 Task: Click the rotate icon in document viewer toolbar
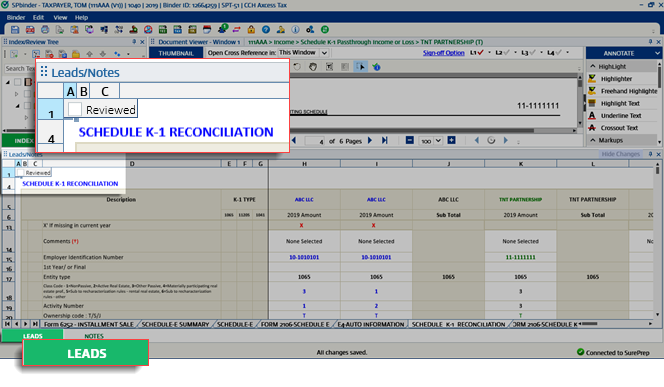(297, 67)
